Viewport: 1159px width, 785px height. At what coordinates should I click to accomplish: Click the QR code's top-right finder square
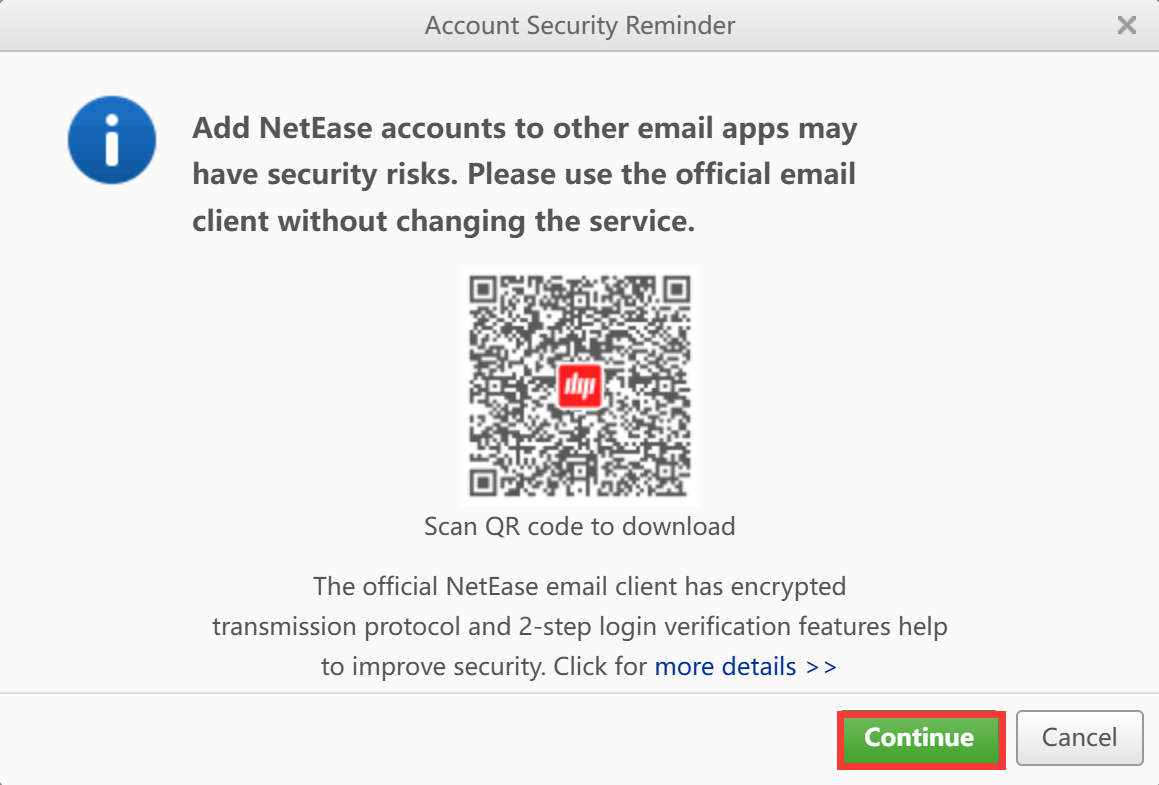click(676, 290)
